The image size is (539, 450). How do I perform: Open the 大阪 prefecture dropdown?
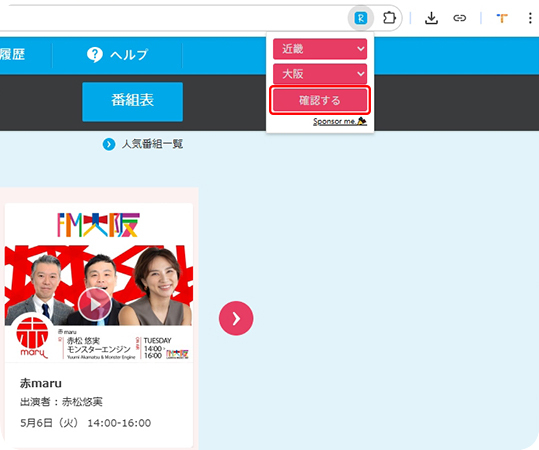click(320, 74)
